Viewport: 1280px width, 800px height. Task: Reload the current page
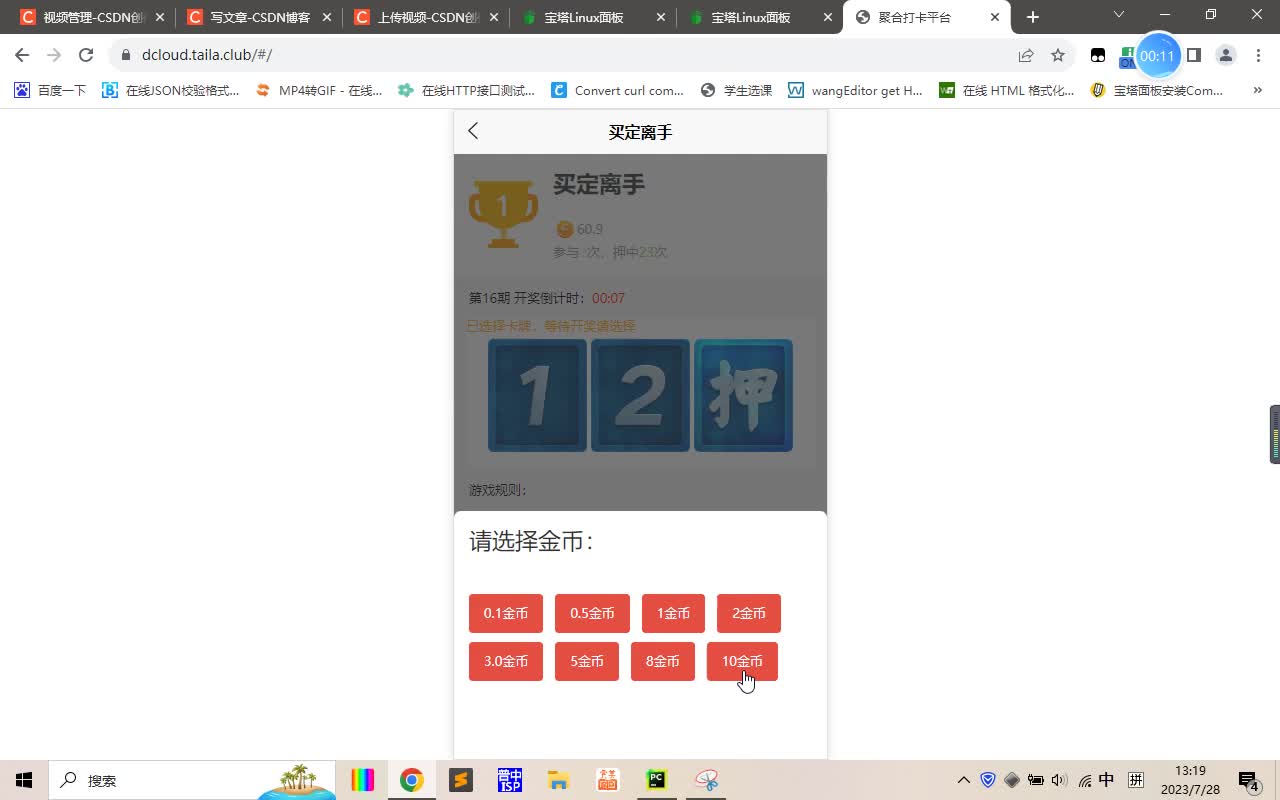(x=86, y=55)
